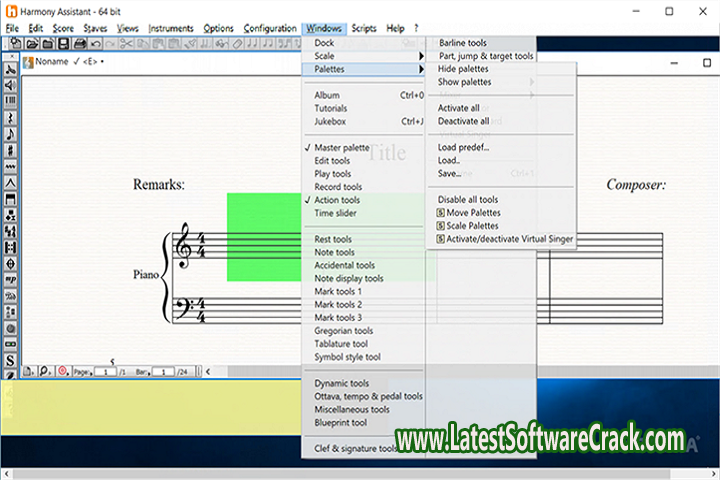Screen dimensions: 720x480
Task: Toggle the checked Master palette entry
Action: pyautogui.click(x=341, y=147)
